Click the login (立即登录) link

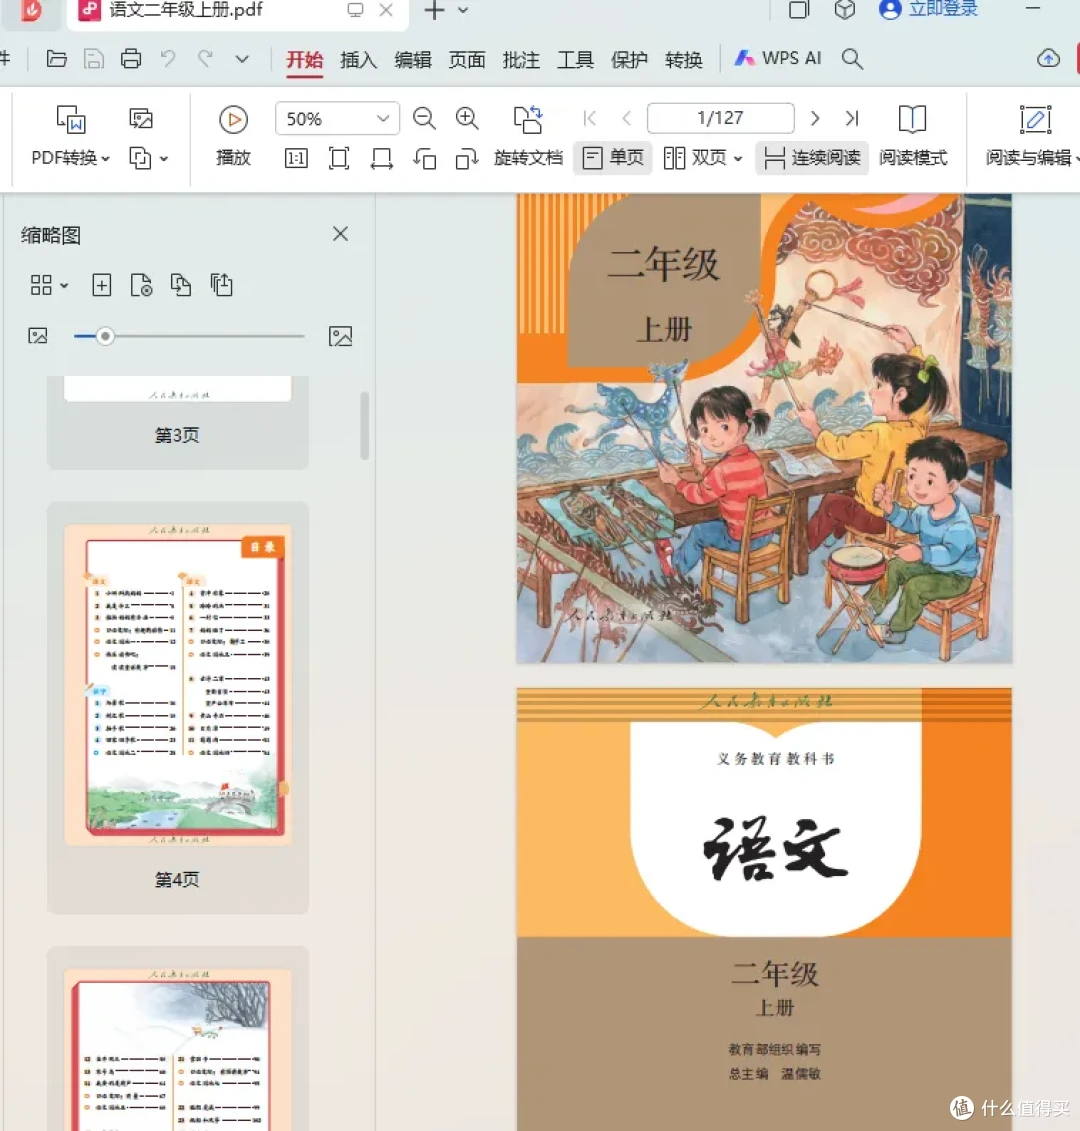[x=928, y=9]
